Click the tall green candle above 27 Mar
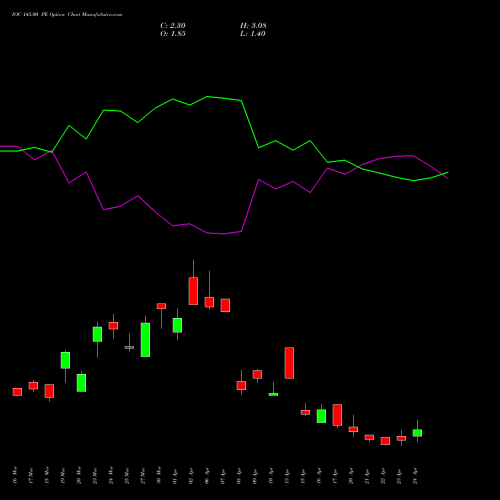This screenshot has width=500, height=500. click(x=145, y=340)
